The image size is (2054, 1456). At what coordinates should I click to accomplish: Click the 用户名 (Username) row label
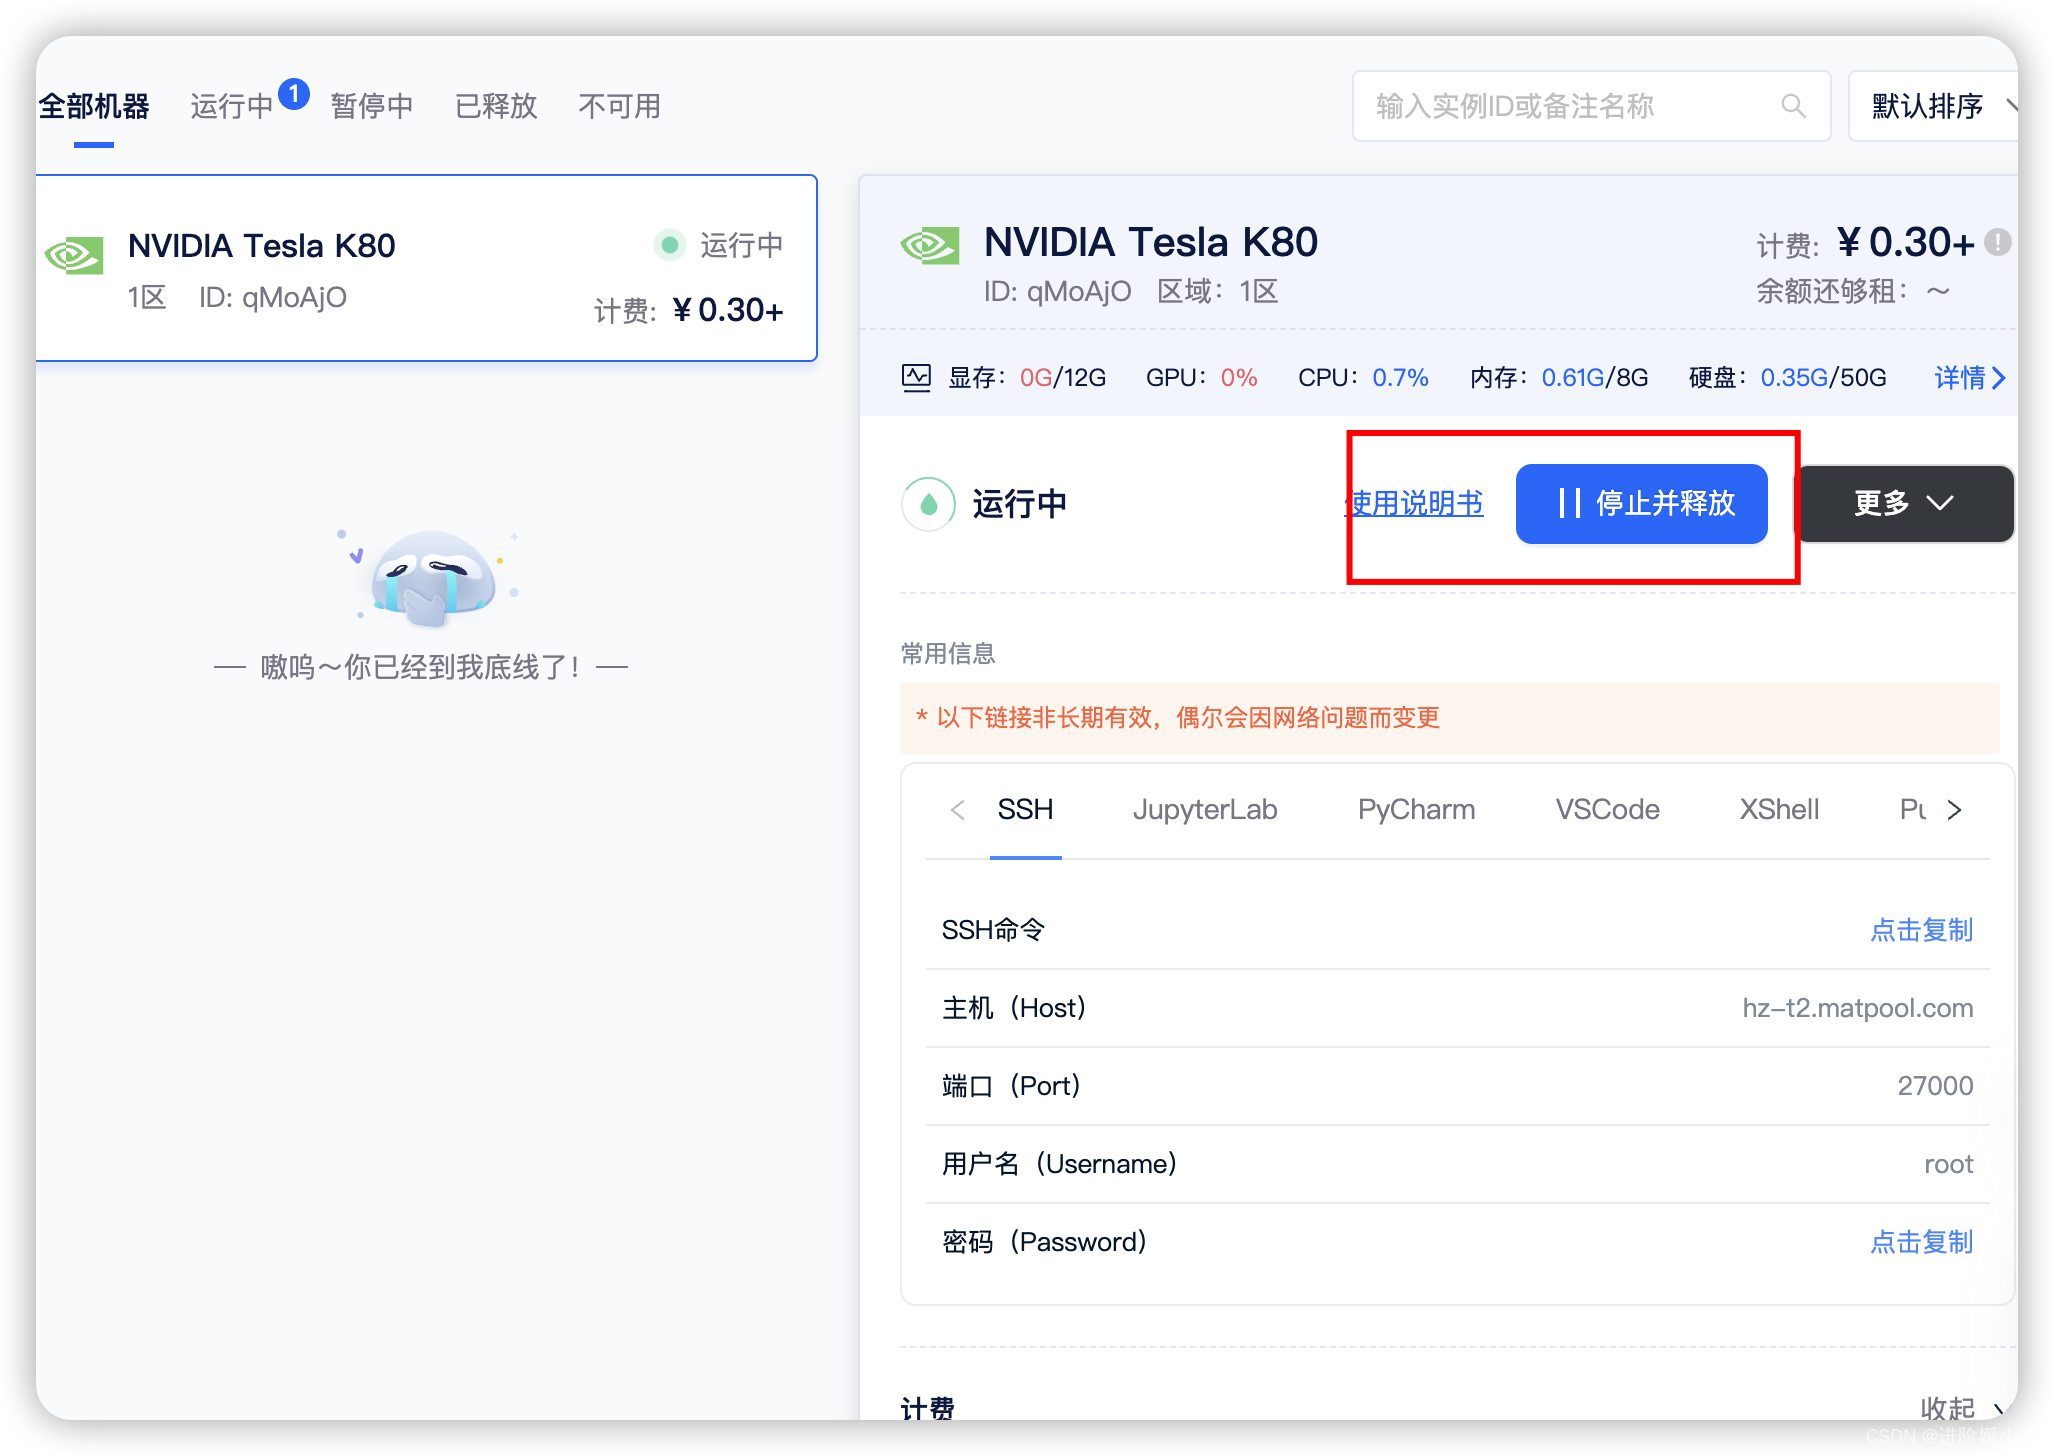coord(1059,1164)
